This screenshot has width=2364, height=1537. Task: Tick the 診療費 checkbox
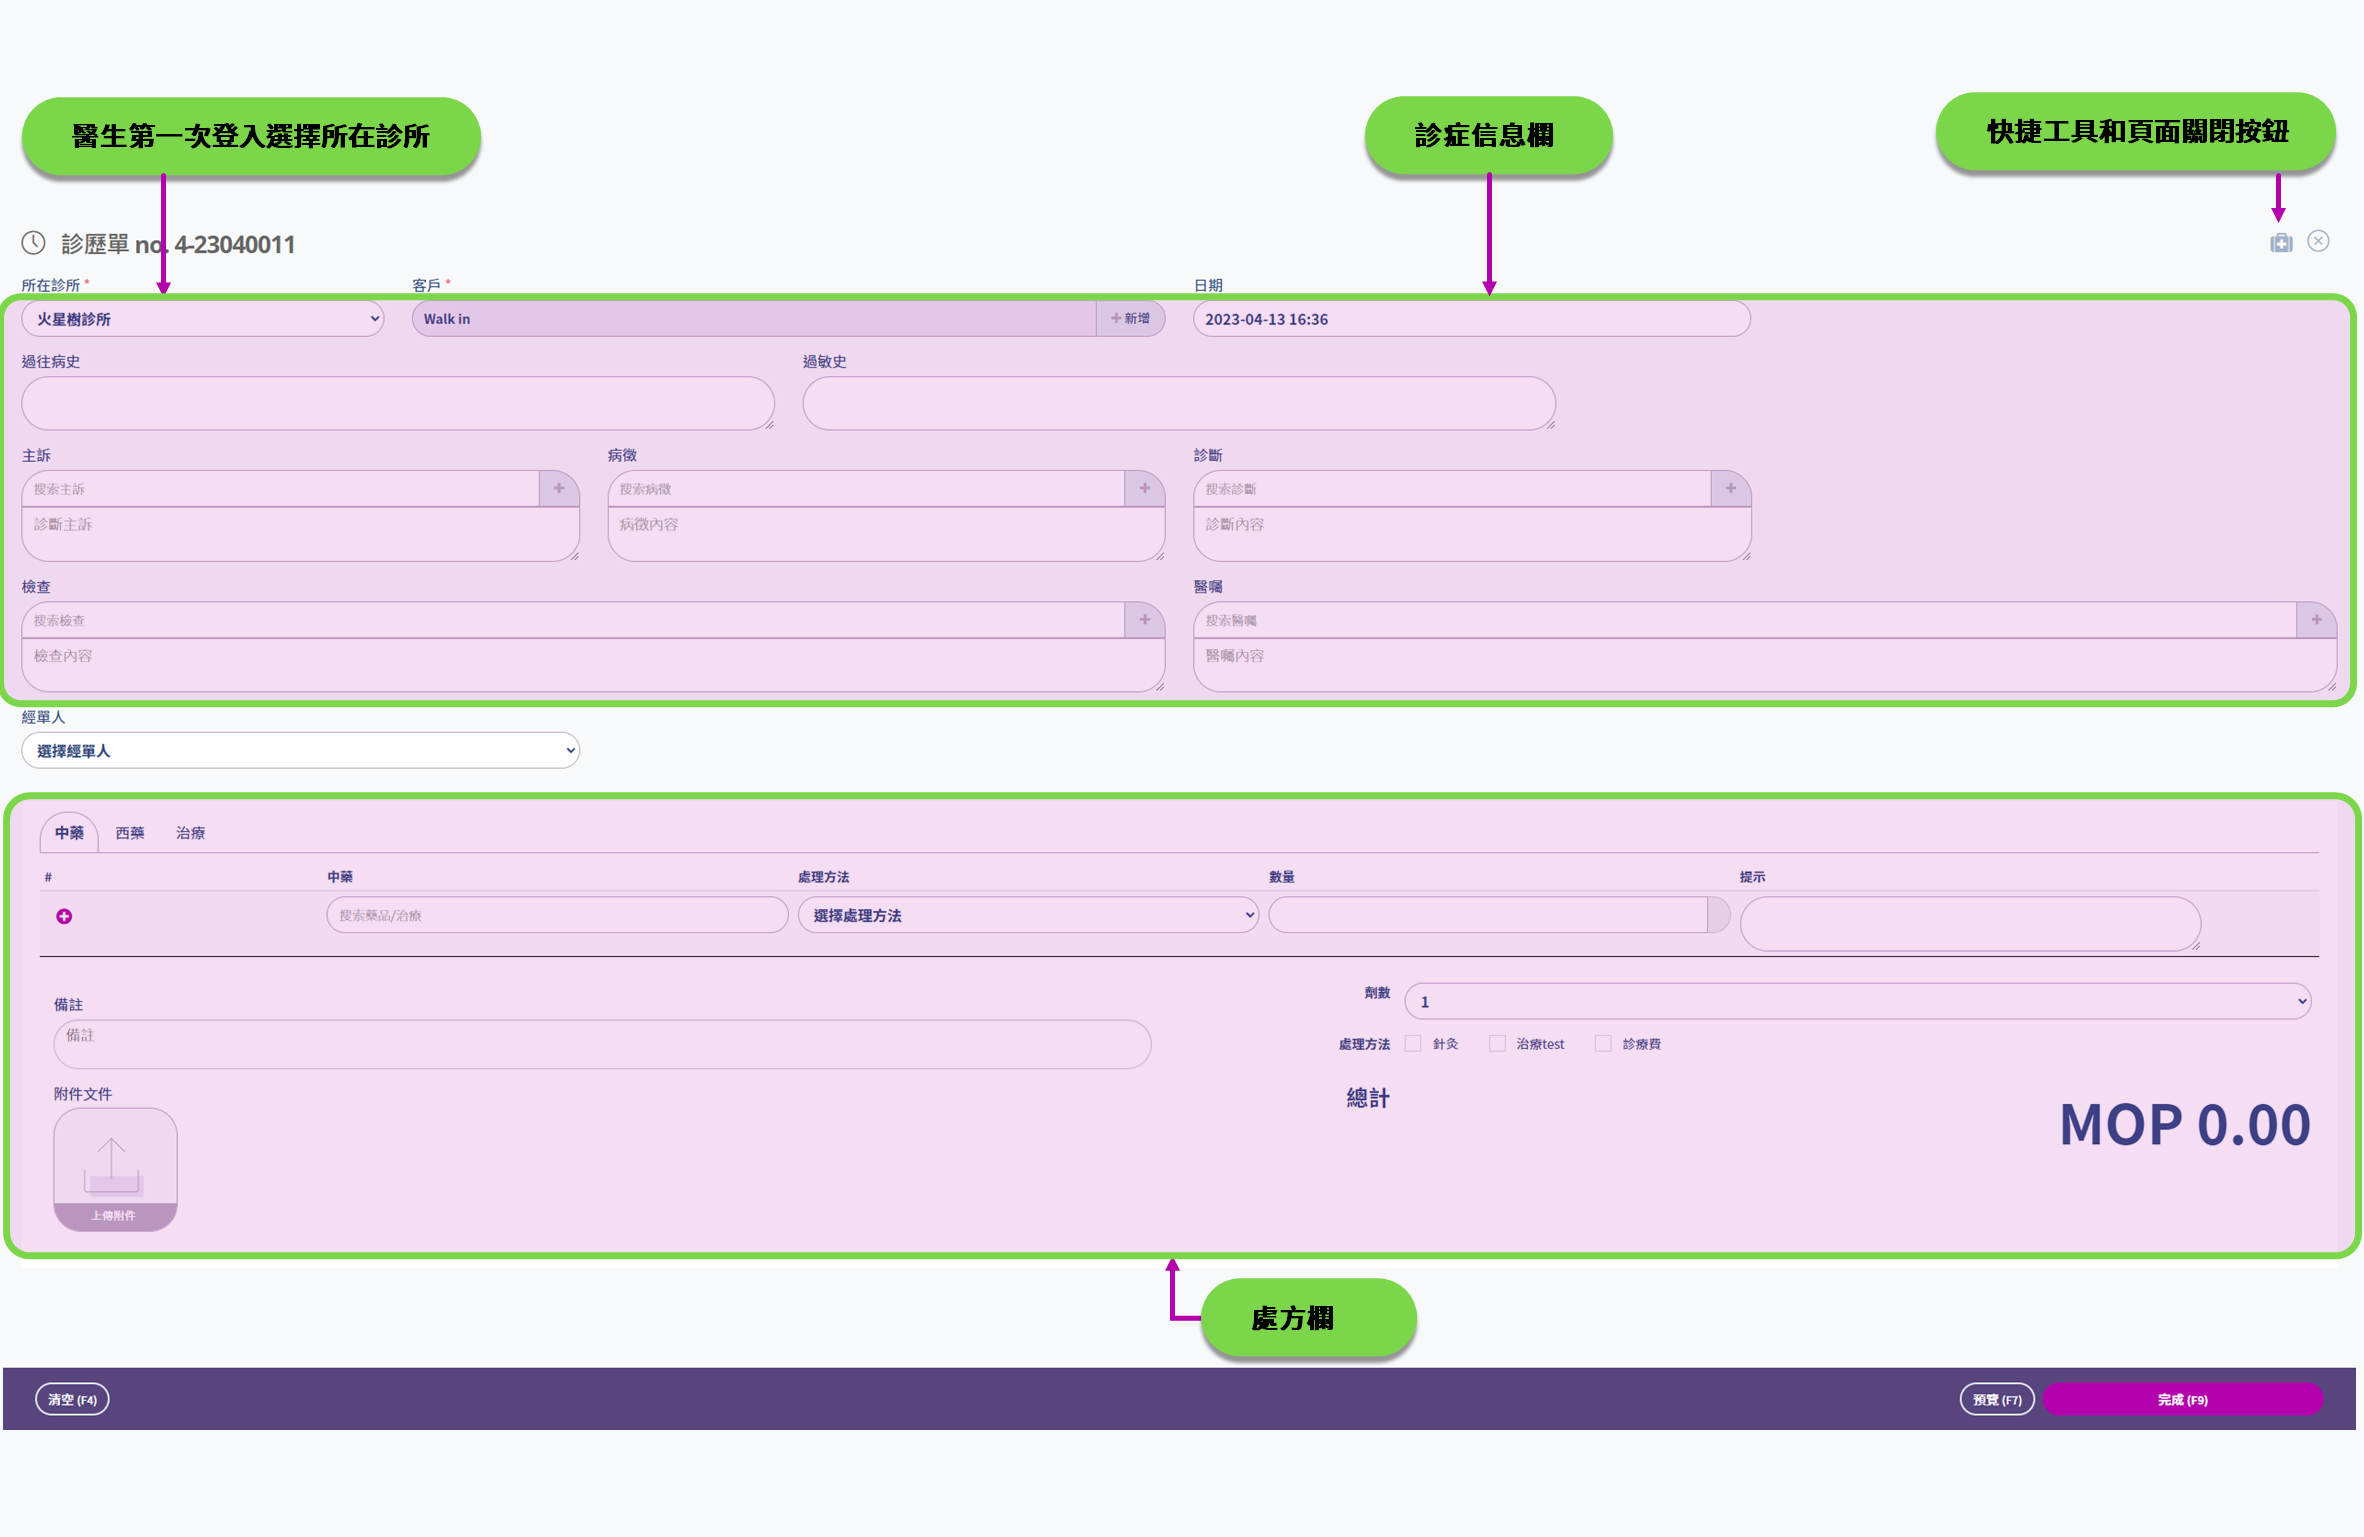click(x=1603, y=1043)
